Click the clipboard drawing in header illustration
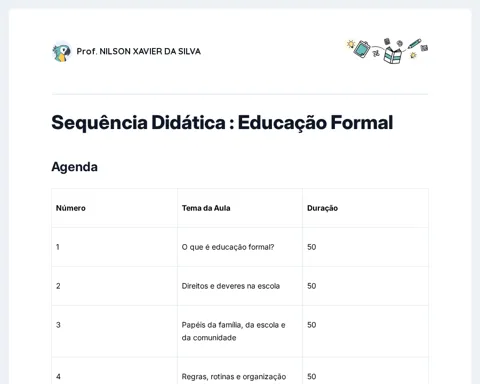Image resolution: width=480 pixels, height=384 pixels. click(362, 49)
